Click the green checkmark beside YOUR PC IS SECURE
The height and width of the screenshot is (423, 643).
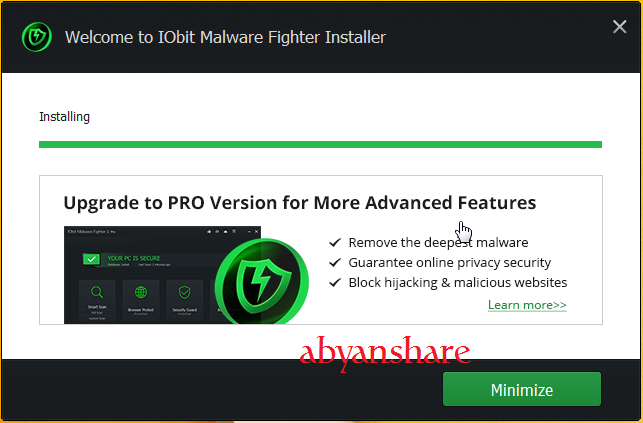[x=91, y=259]
